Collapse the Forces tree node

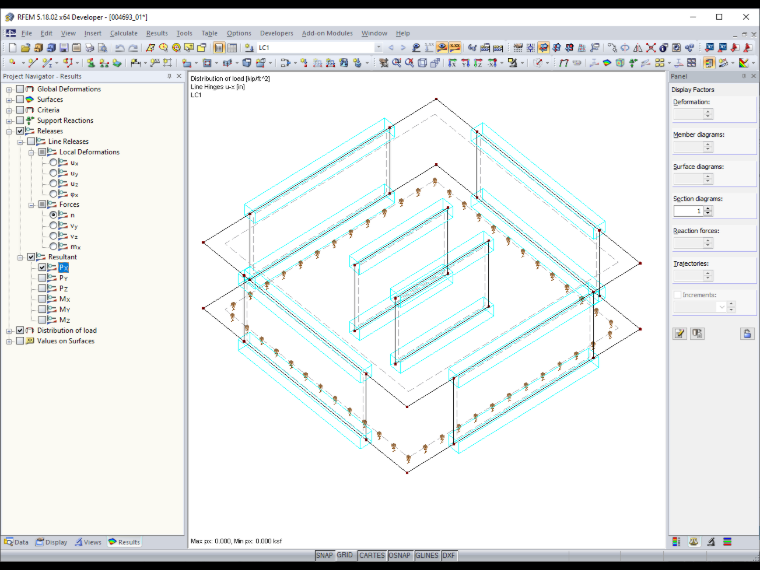tap(31, 205)
